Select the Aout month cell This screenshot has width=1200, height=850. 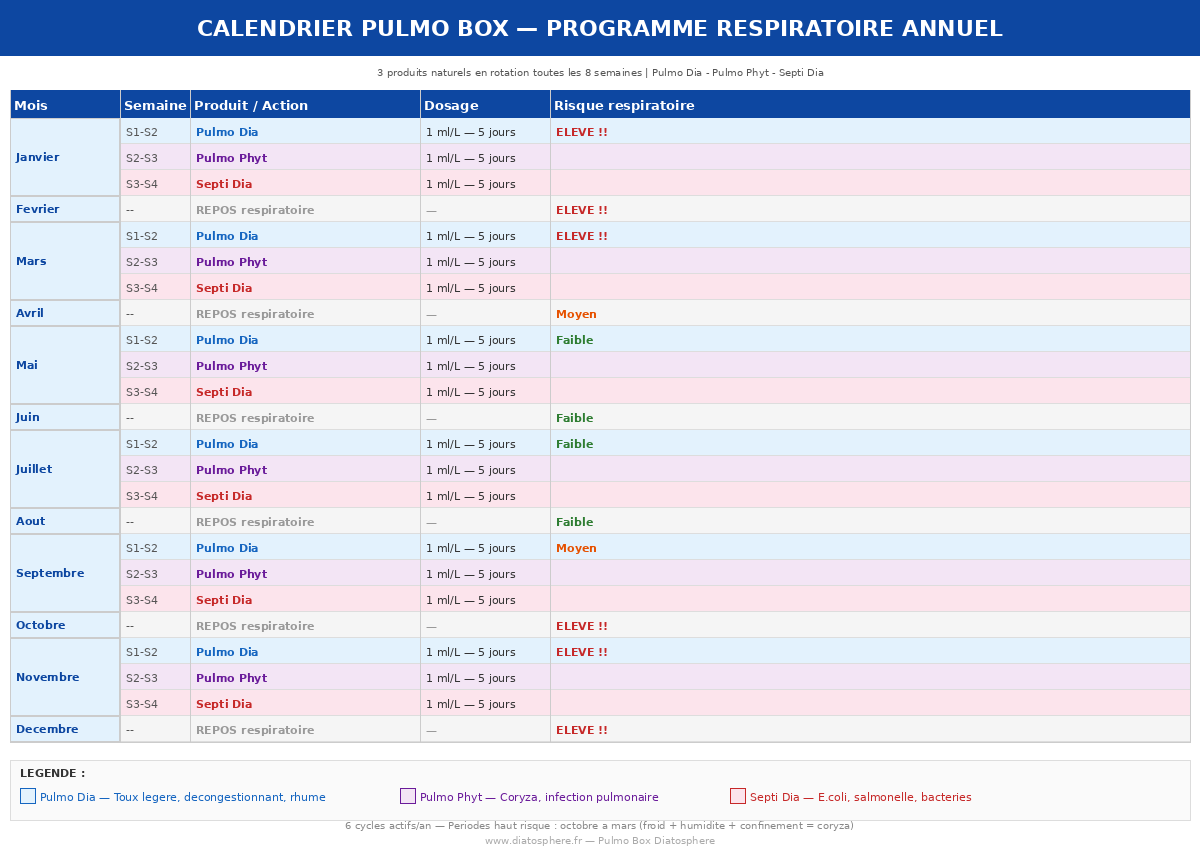[65, 521]
